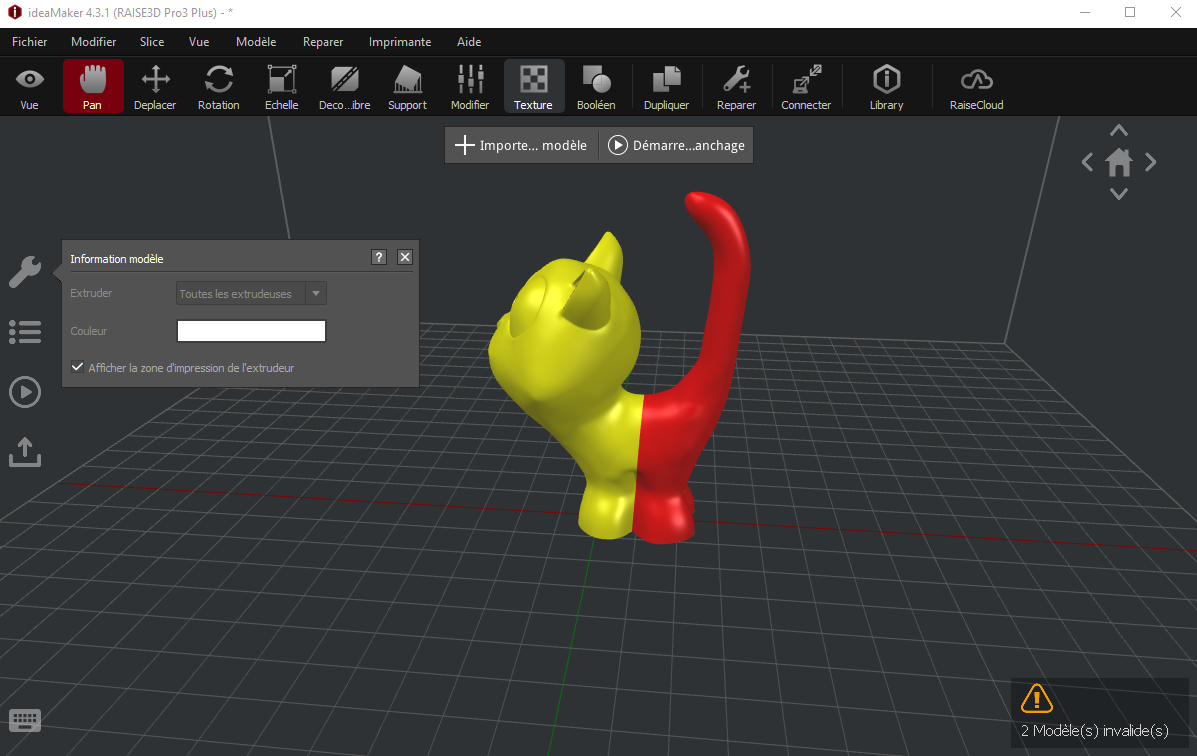
Task: Open the Vue menu in menu bar
Action: 199,42
